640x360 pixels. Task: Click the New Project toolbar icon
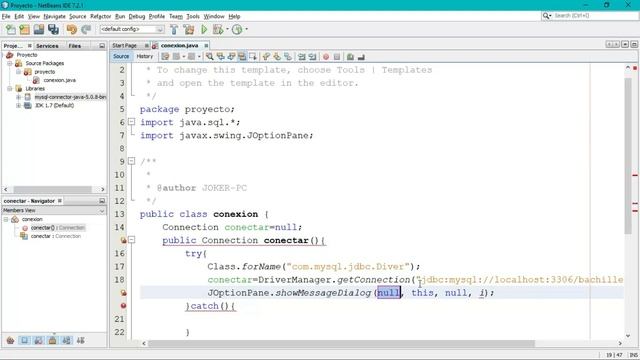24,29
